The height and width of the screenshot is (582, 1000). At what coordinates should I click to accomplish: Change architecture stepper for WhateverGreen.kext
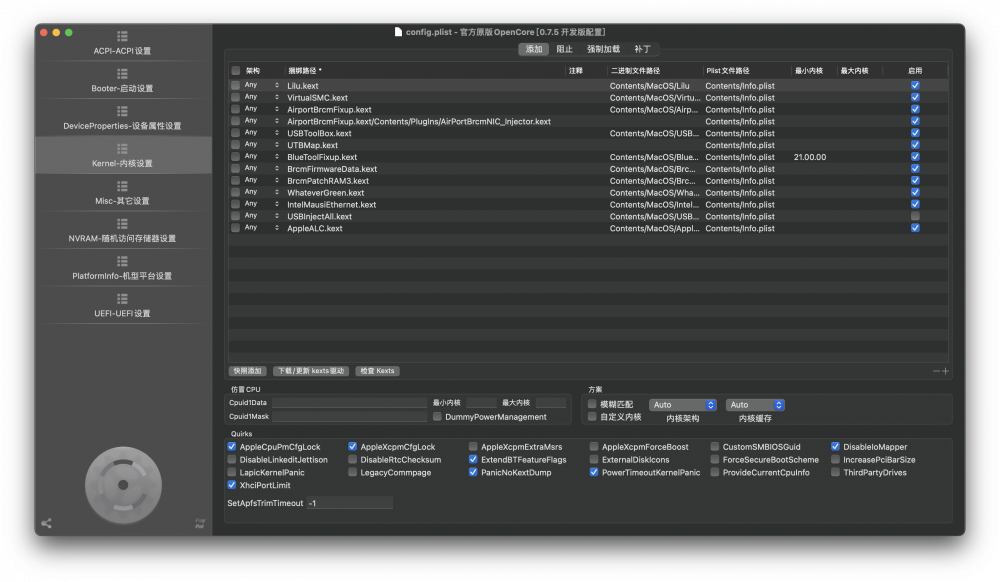(277, 193)
